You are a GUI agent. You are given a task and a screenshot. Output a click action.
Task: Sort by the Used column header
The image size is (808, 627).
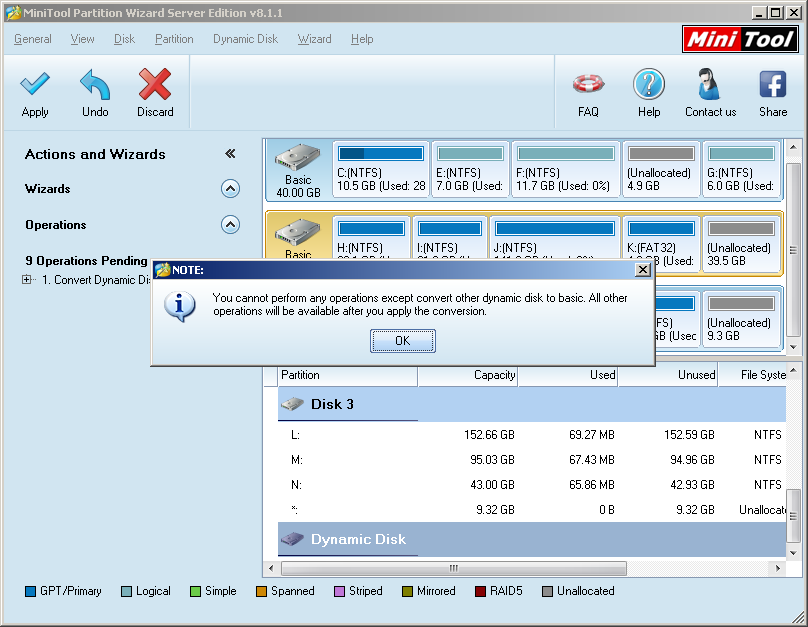tap(568, 376)
